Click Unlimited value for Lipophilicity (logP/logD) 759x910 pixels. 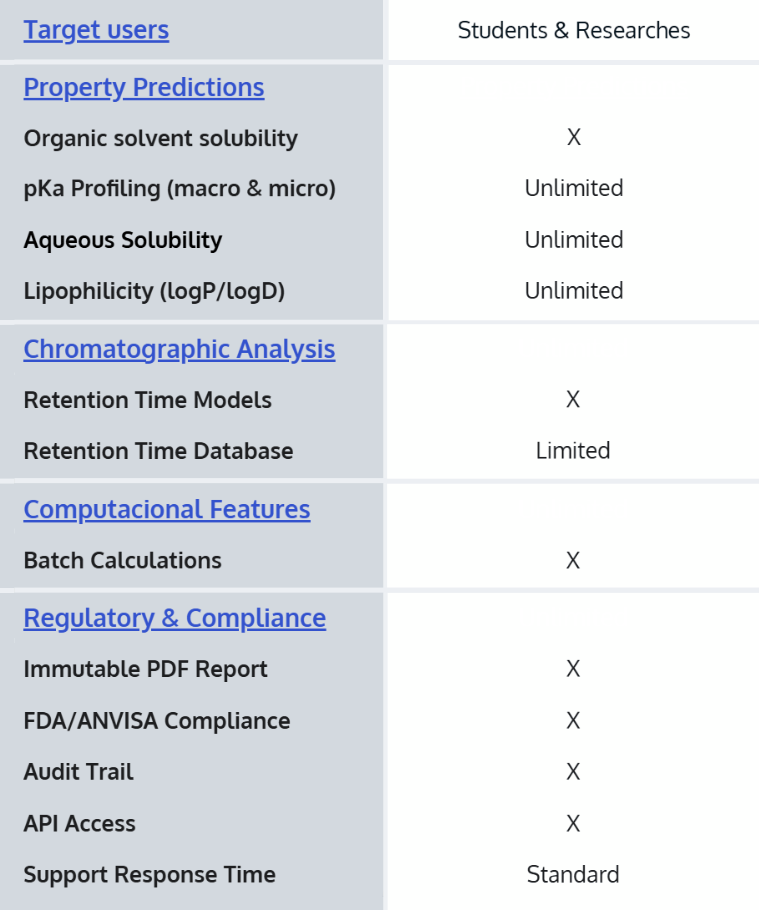(x=574, y=291)
